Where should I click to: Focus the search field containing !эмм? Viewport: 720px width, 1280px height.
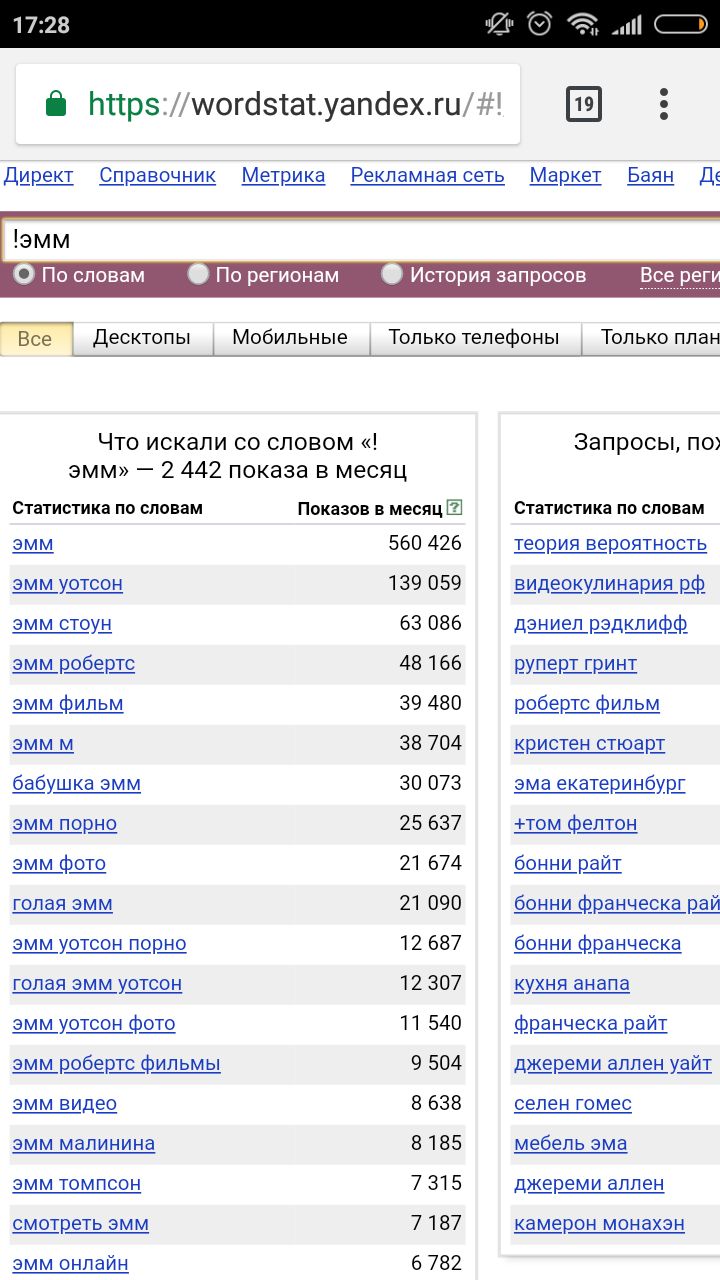coord(360,241)
